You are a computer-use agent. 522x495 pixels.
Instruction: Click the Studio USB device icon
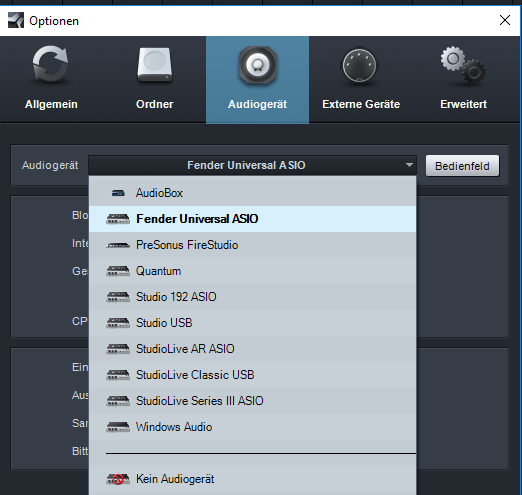click(x=118, y=323)
